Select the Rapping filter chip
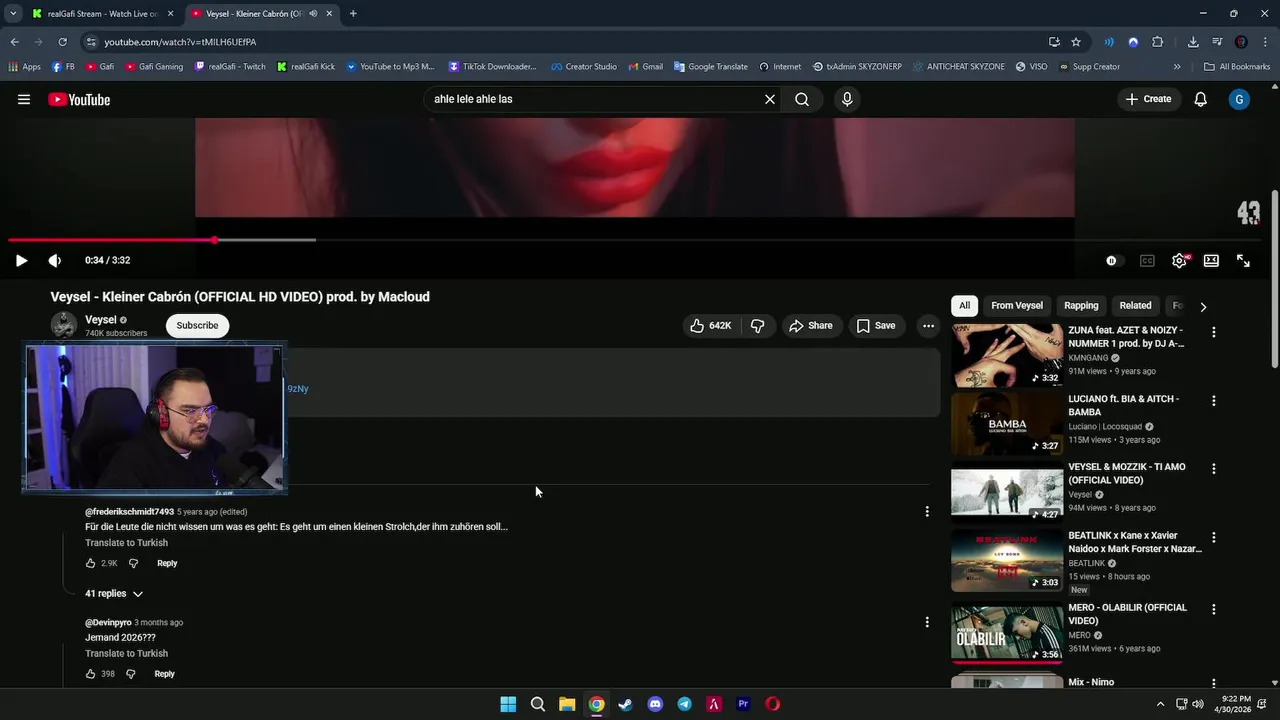Viewport: 1280px width, 720px height. (1081, 305)
